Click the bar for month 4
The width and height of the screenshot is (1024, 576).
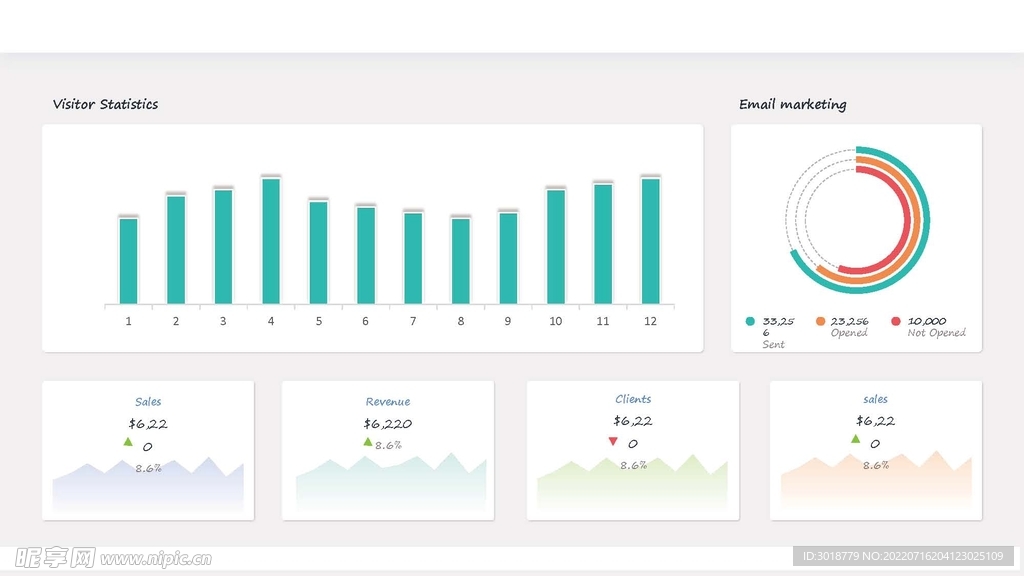coord(271,241)
